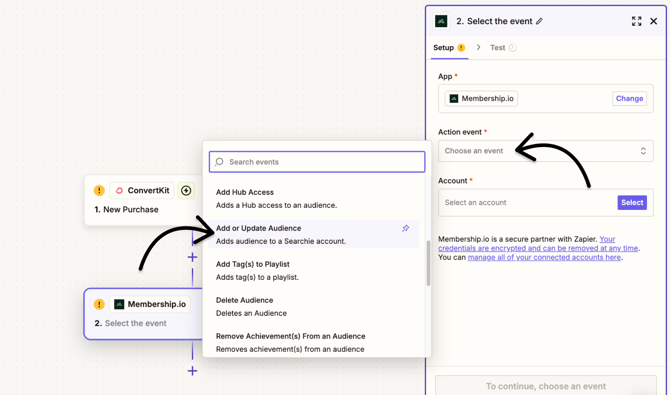Choose the Add or Update Audience event
This screenshot has width=670, height=395.
tap(313, 234)
